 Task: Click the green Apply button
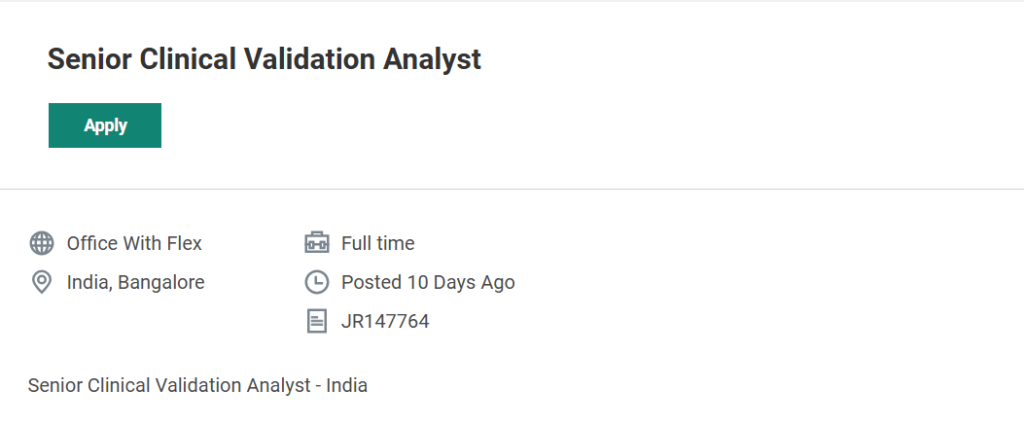[x=105, y=125]
